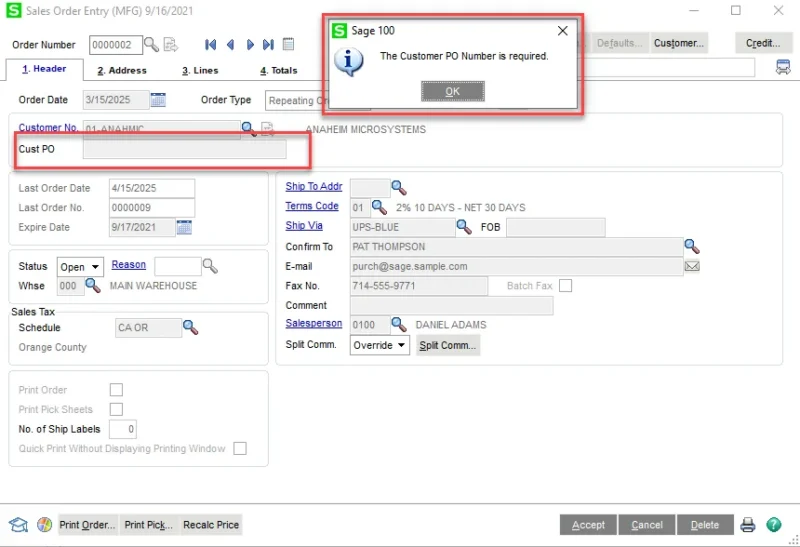This screenshot has height=547, width=800.
Task: Click into the Cust PO field
Action: point(185,150)
